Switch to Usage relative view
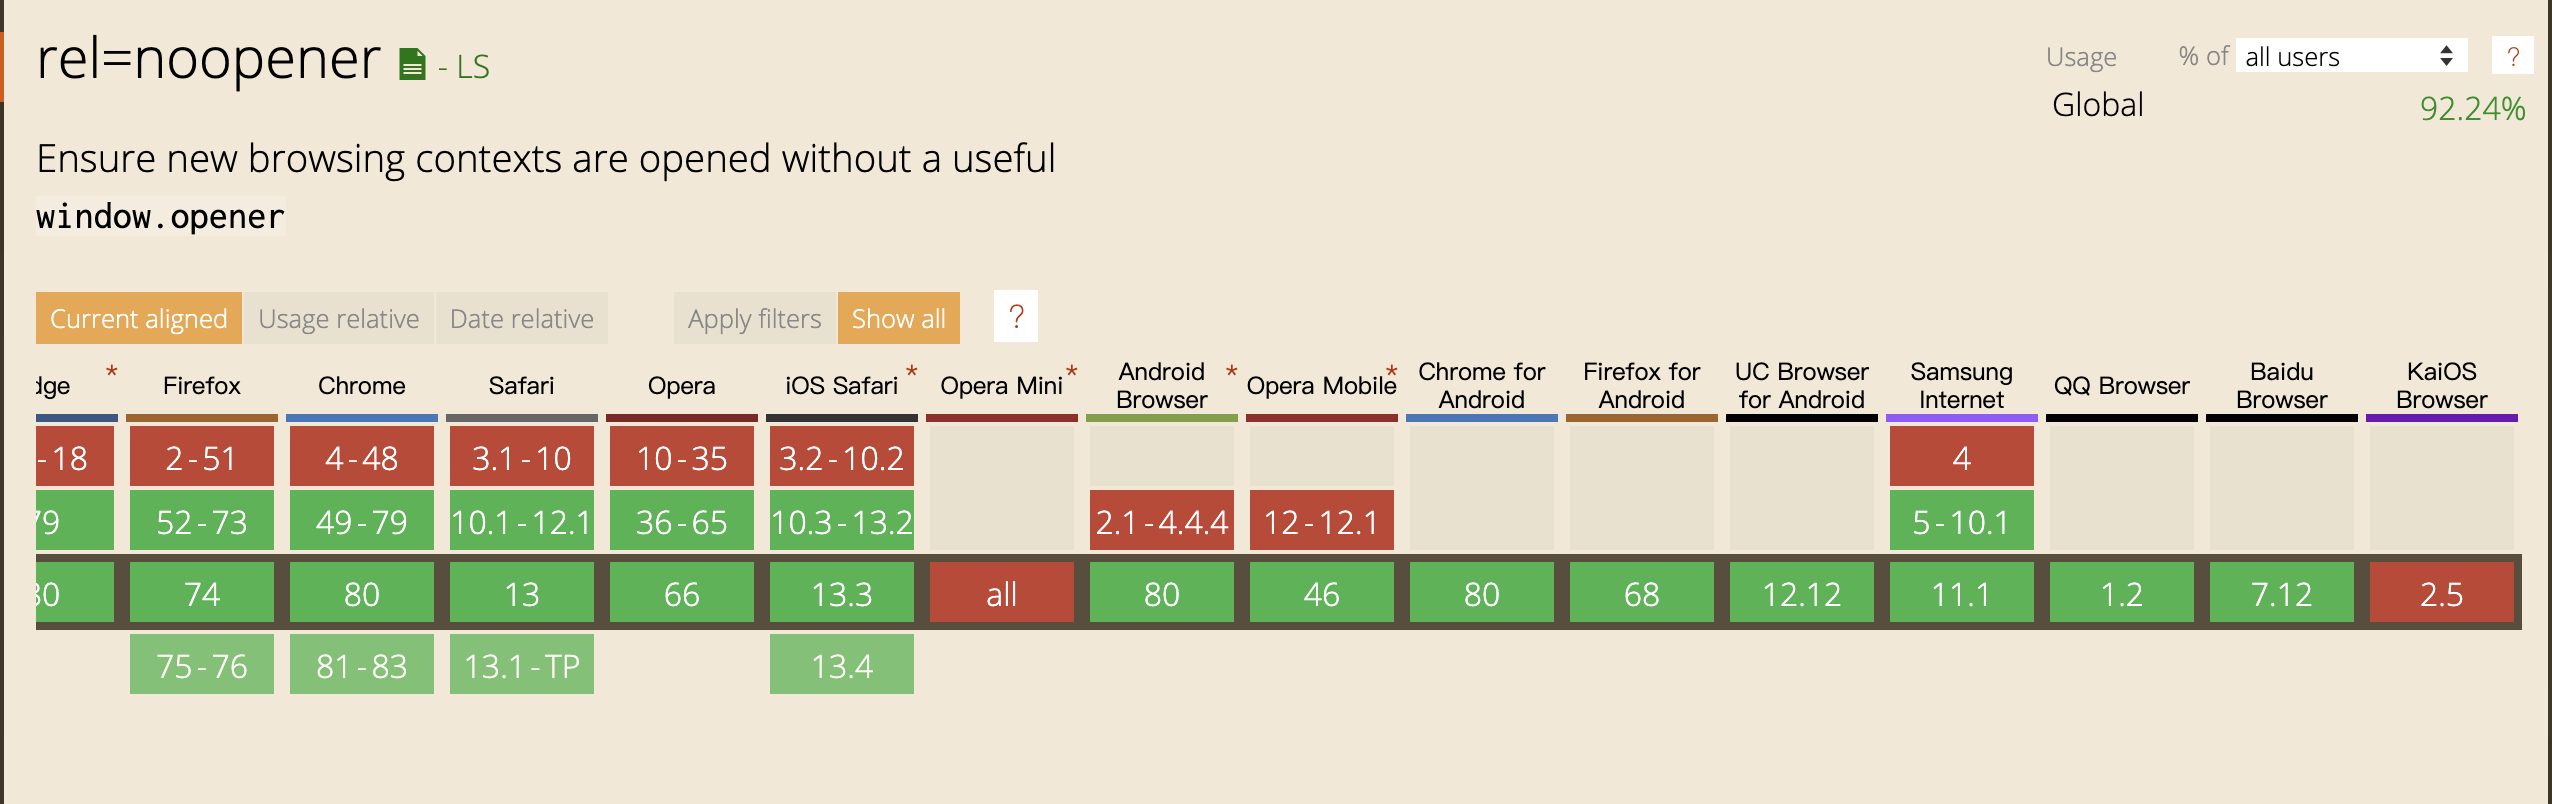The width and height of the screenshot is (2552, 804). click(x=339, y=319)
